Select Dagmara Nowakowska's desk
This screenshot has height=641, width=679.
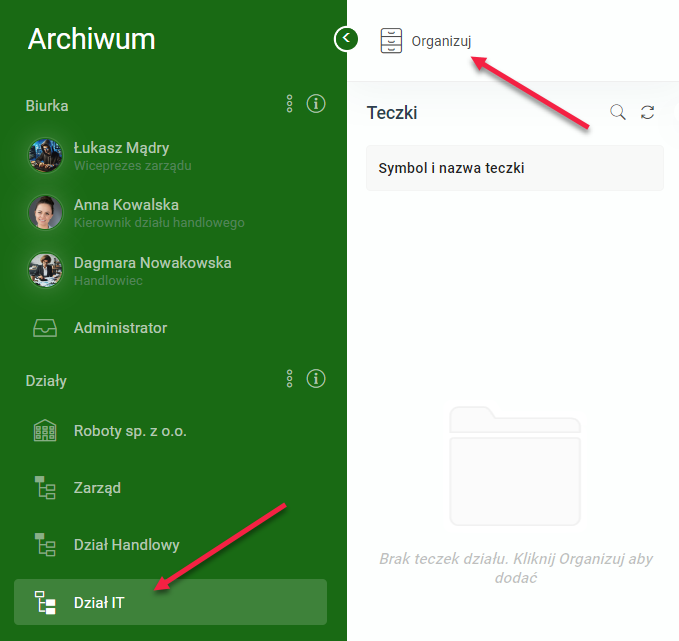pyautogui.click(x=170, y=271)
